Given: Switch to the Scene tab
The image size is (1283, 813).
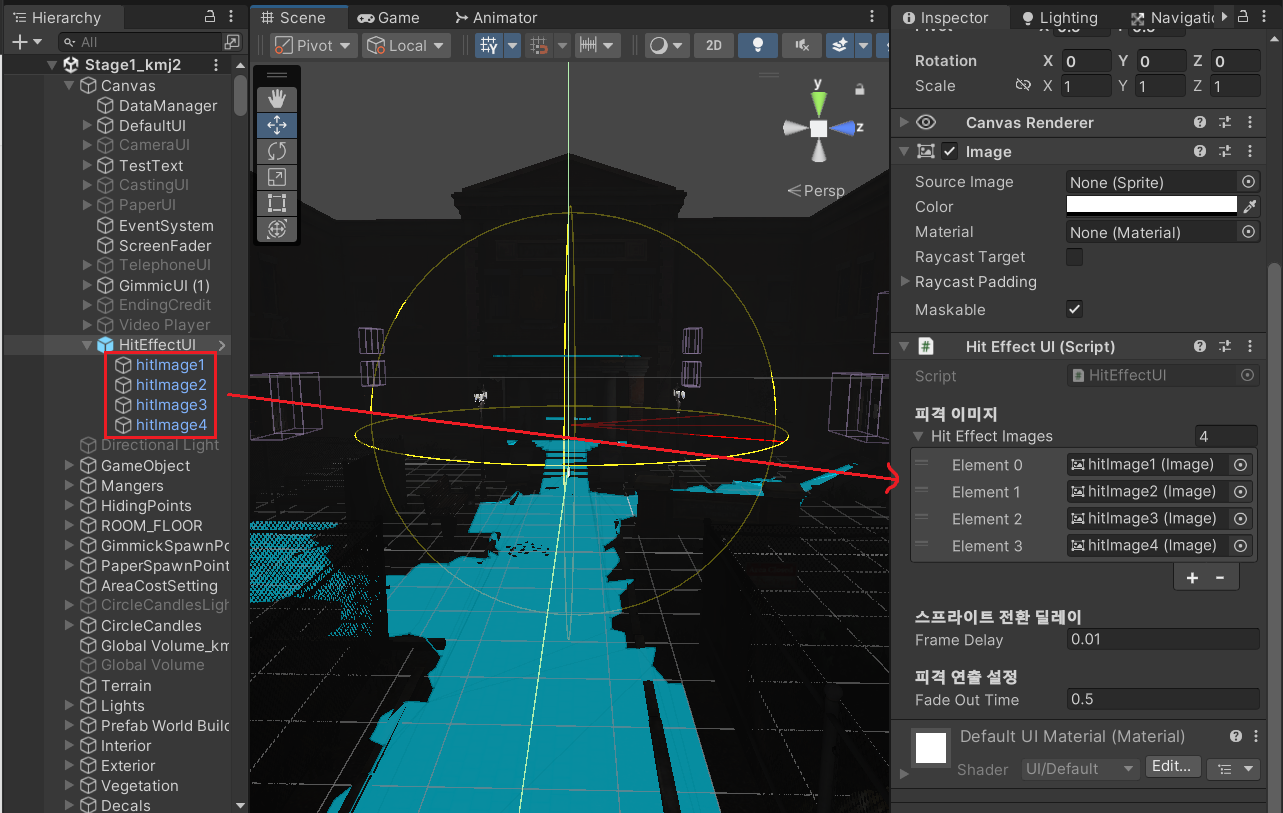Looking at the screenshot, I should tap(300, 18).
